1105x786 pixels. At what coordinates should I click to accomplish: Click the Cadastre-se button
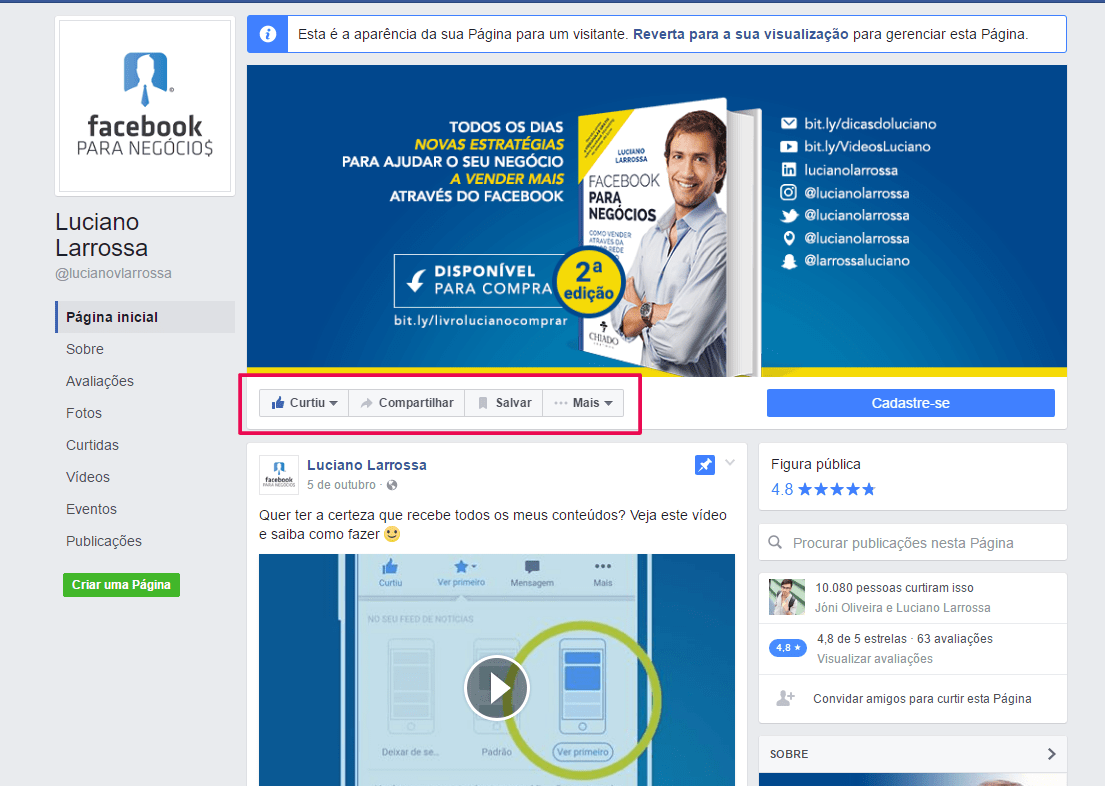(x=910, y=403)
